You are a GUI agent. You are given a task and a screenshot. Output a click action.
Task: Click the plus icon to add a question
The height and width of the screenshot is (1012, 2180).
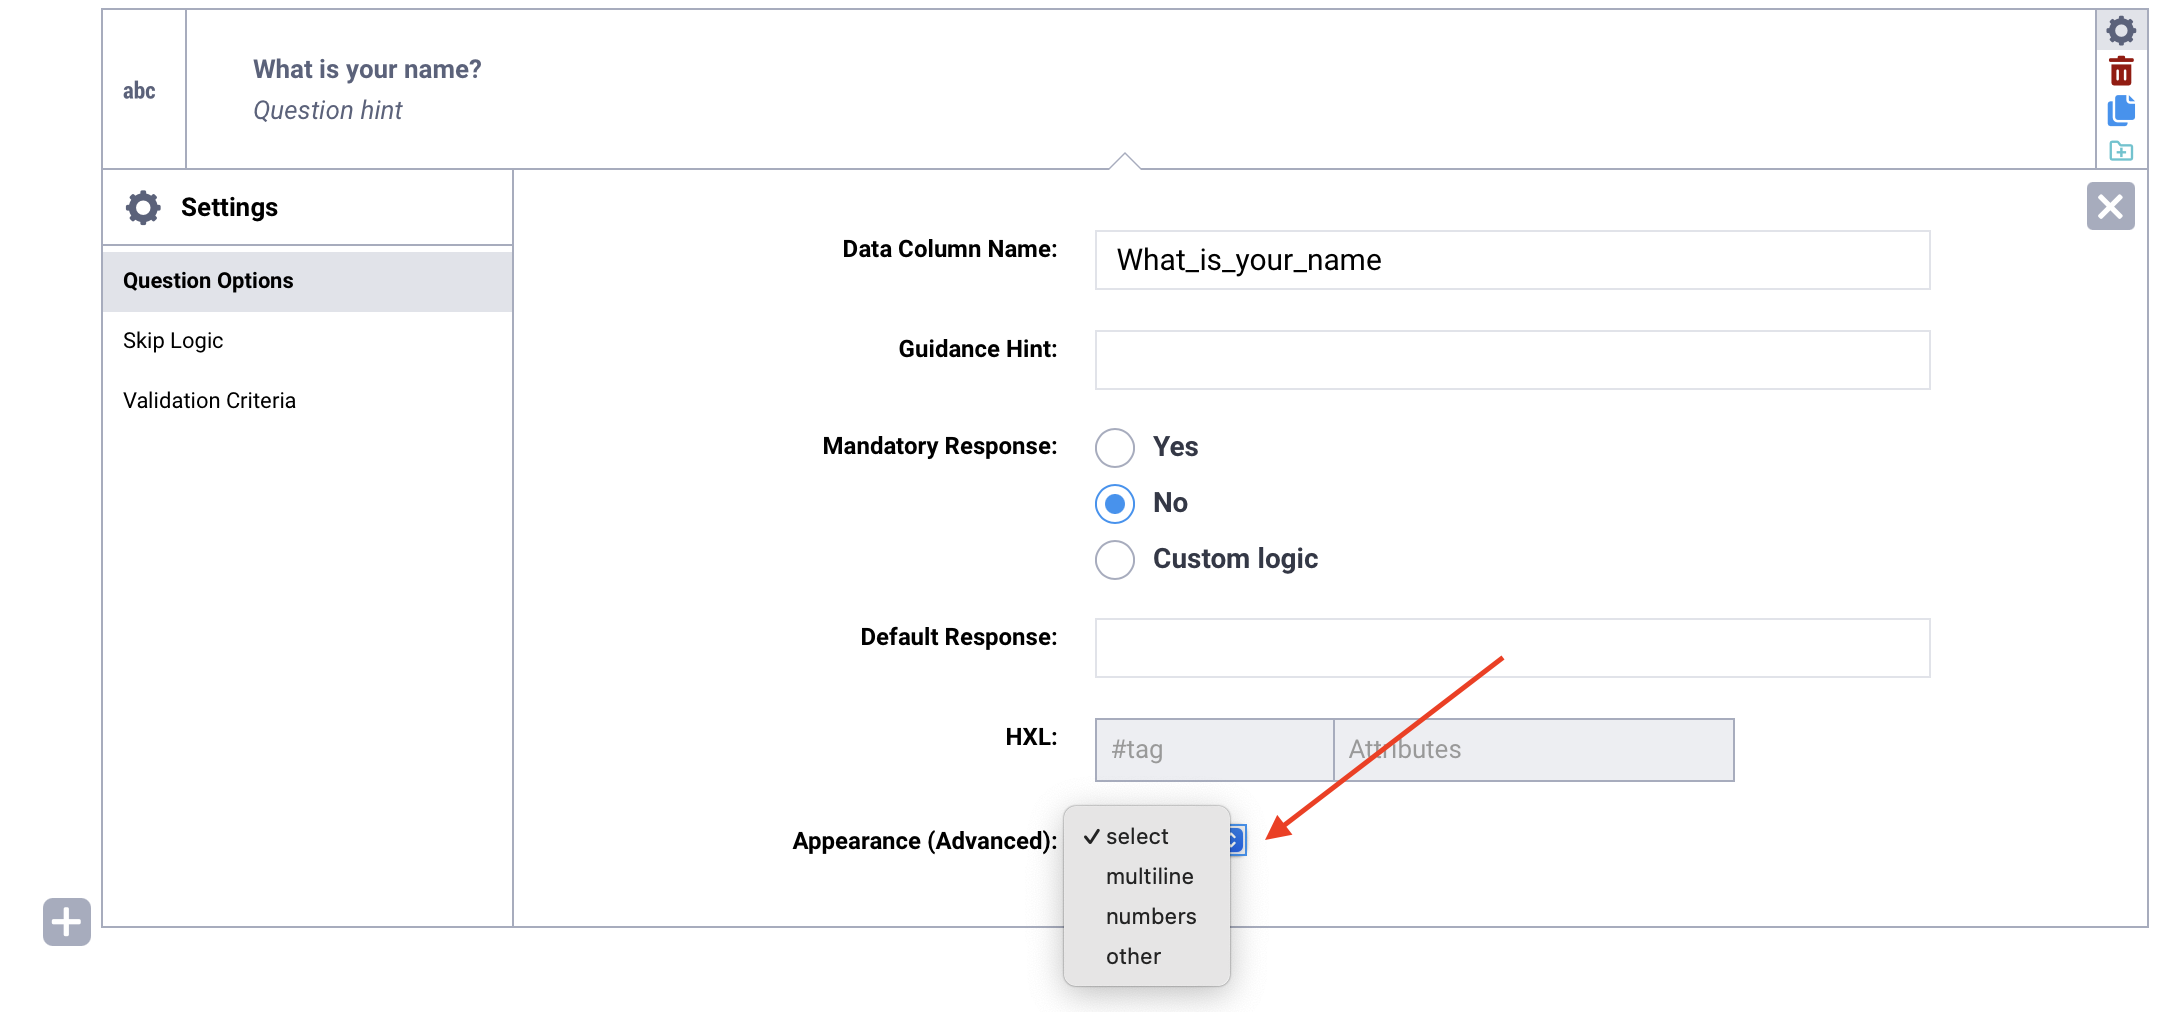66,922
